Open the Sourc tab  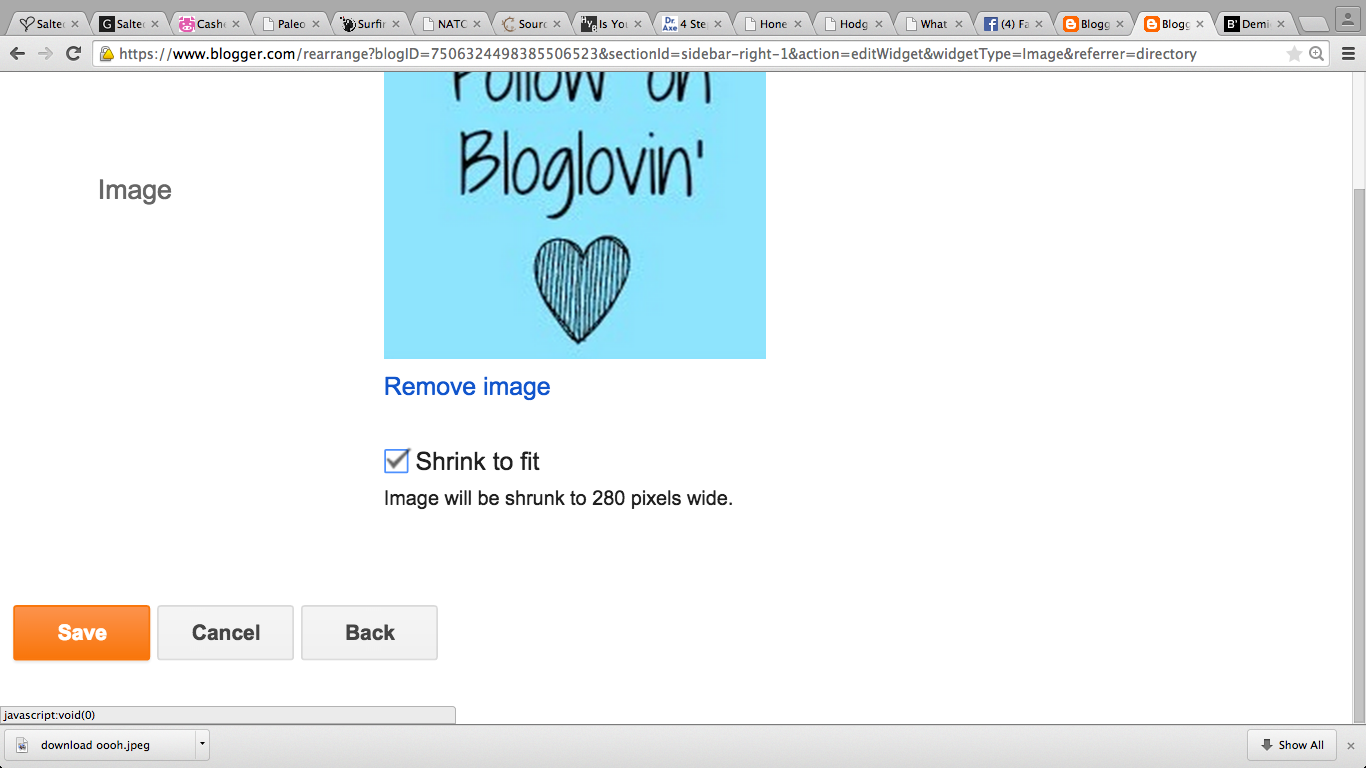[533, 24]
